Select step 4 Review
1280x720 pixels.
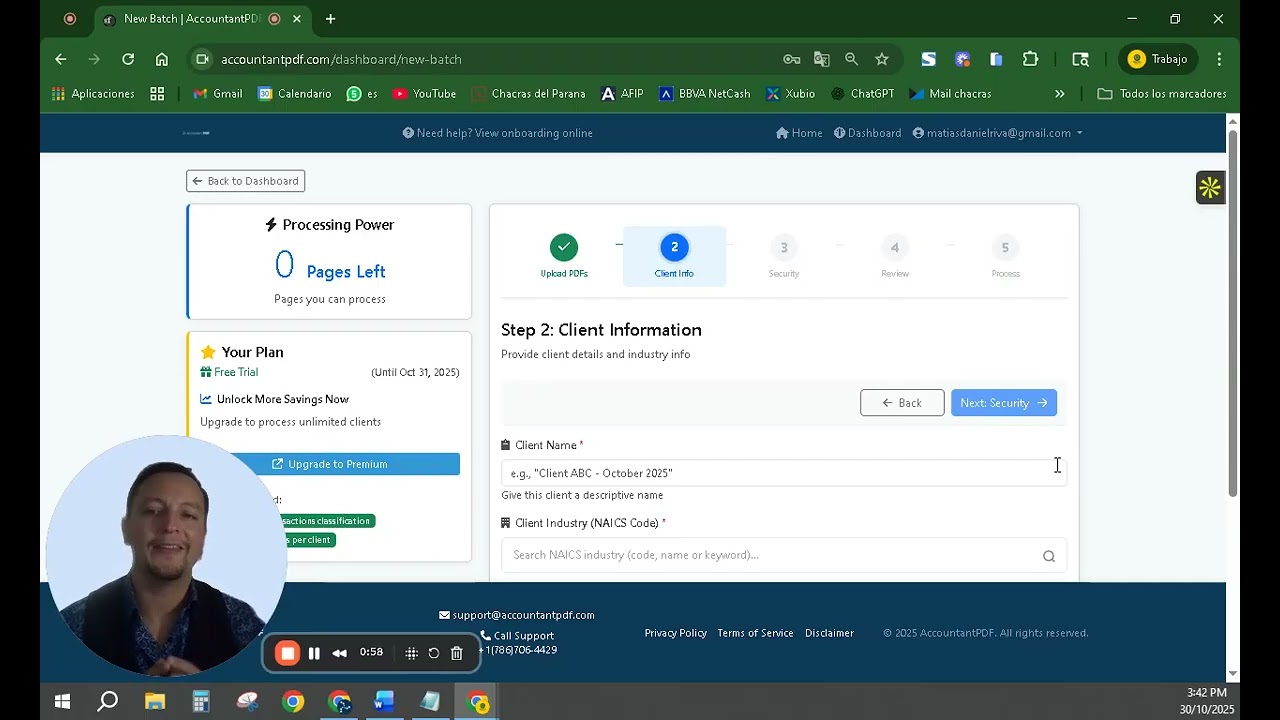pos(895,256)
